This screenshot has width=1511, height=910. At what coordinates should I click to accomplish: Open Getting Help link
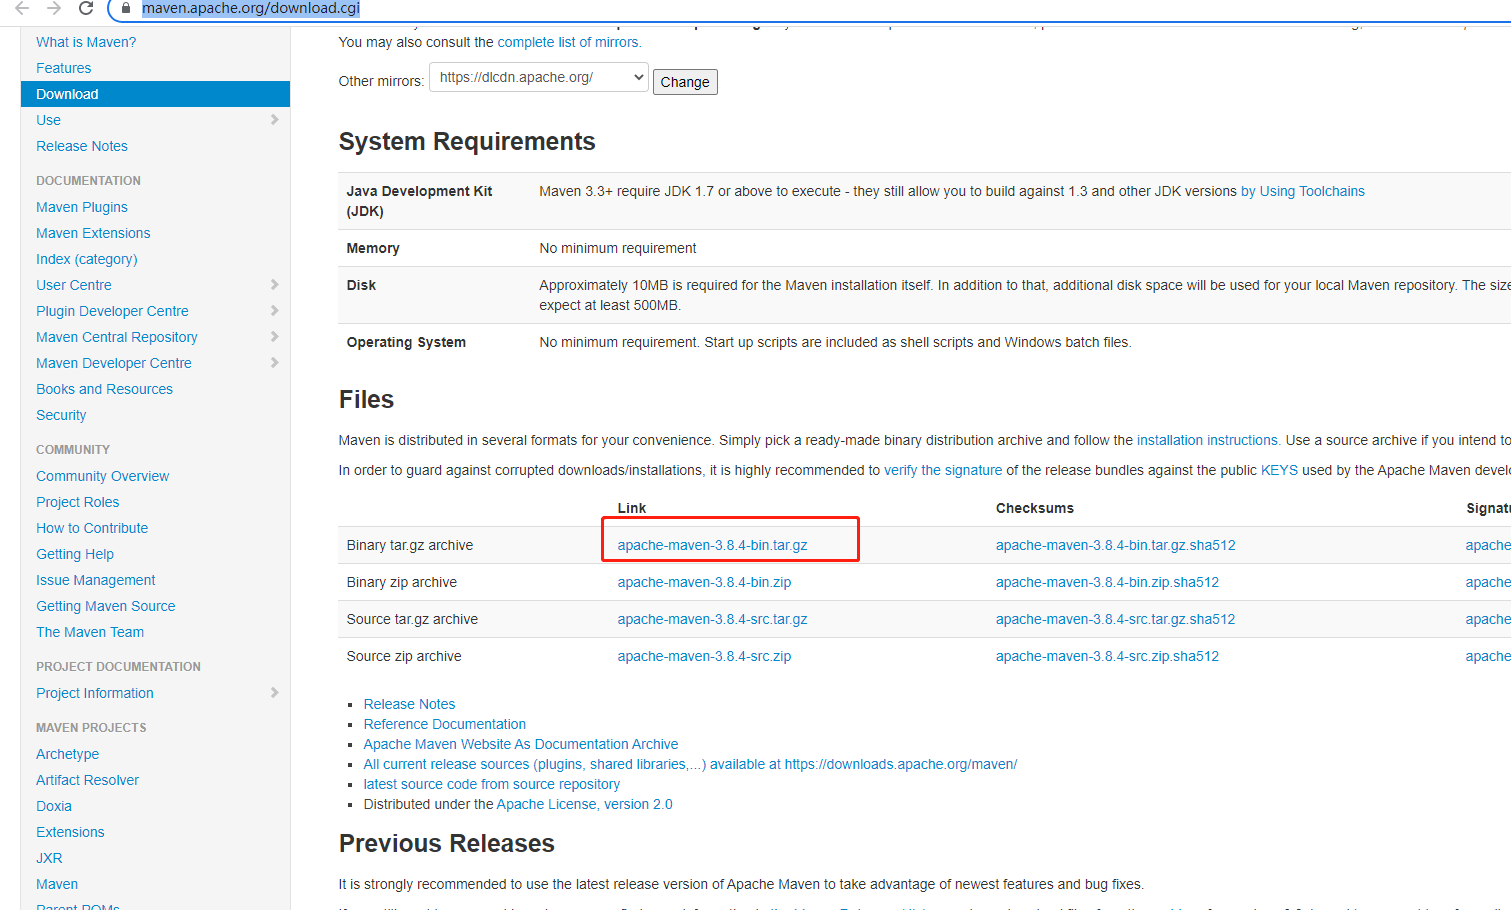(75, 554)
